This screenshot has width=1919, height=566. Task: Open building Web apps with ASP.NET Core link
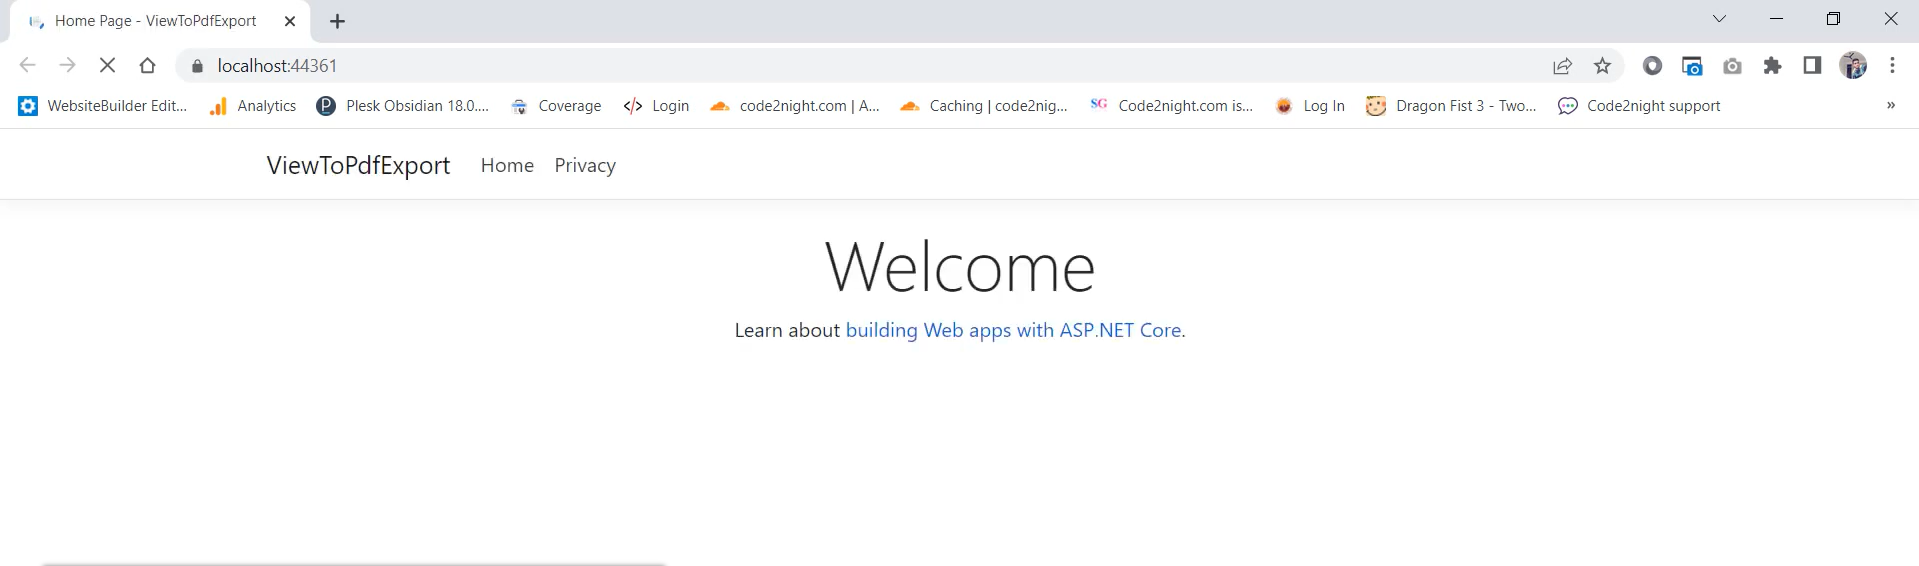[x=1015, y=330]
